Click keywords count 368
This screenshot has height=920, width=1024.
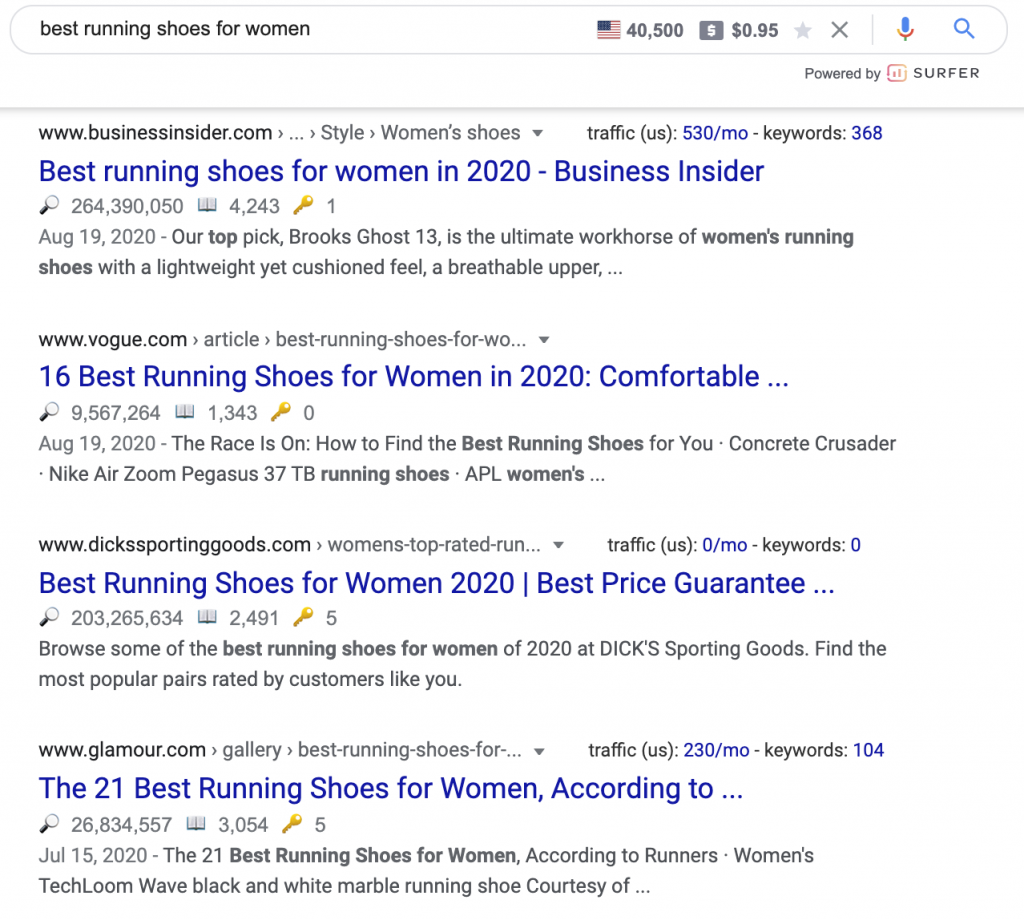click(867, 133)
